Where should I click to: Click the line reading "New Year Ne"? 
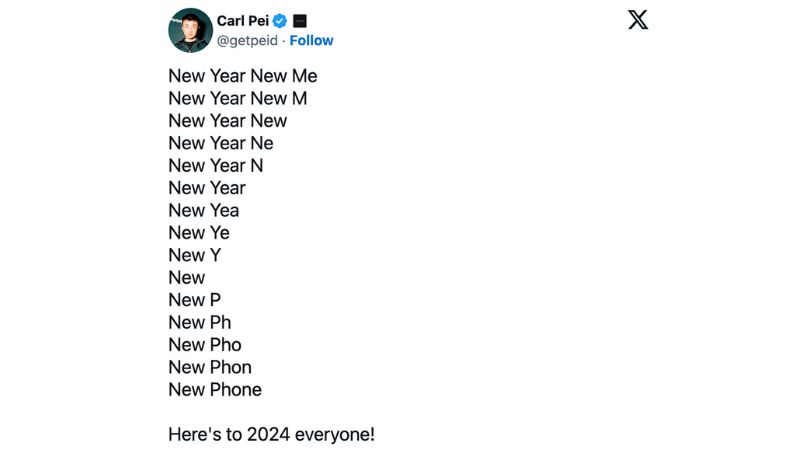[x=220, y=143]
